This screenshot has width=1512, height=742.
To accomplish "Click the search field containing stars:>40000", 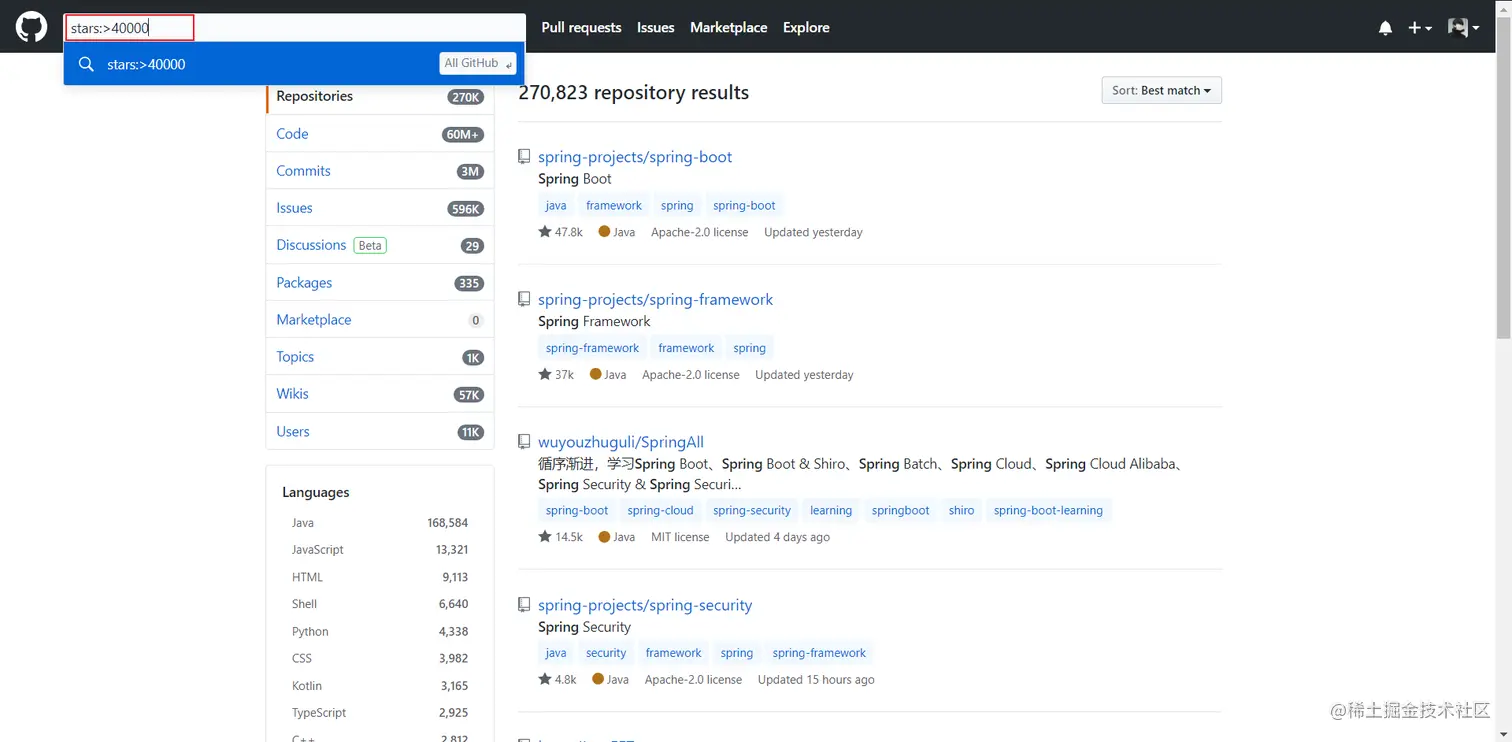I will (295, 28).
